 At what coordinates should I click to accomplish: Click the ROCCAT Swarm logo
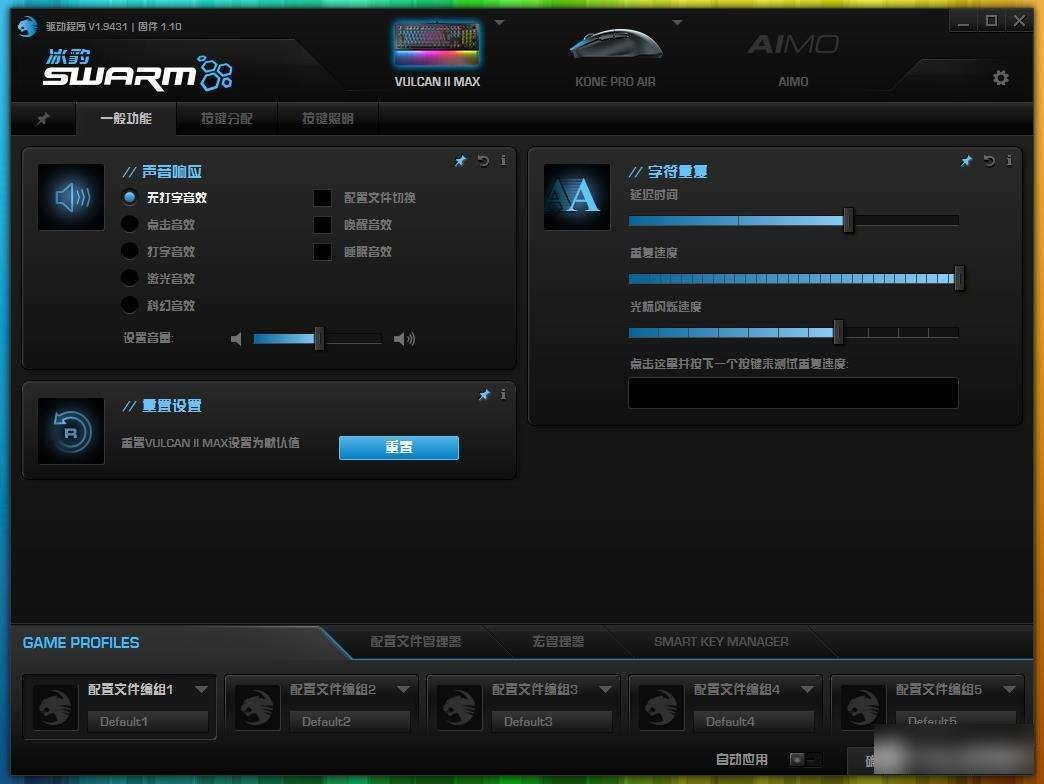click(136, 69)
